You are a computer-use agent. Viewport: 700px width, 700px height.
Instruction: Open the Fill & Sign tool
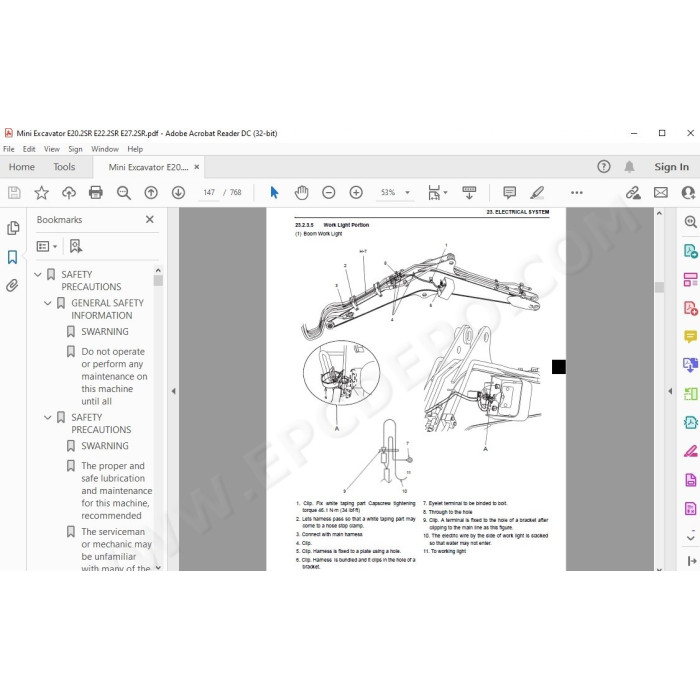pyautogui.click(x=690, y=451)
